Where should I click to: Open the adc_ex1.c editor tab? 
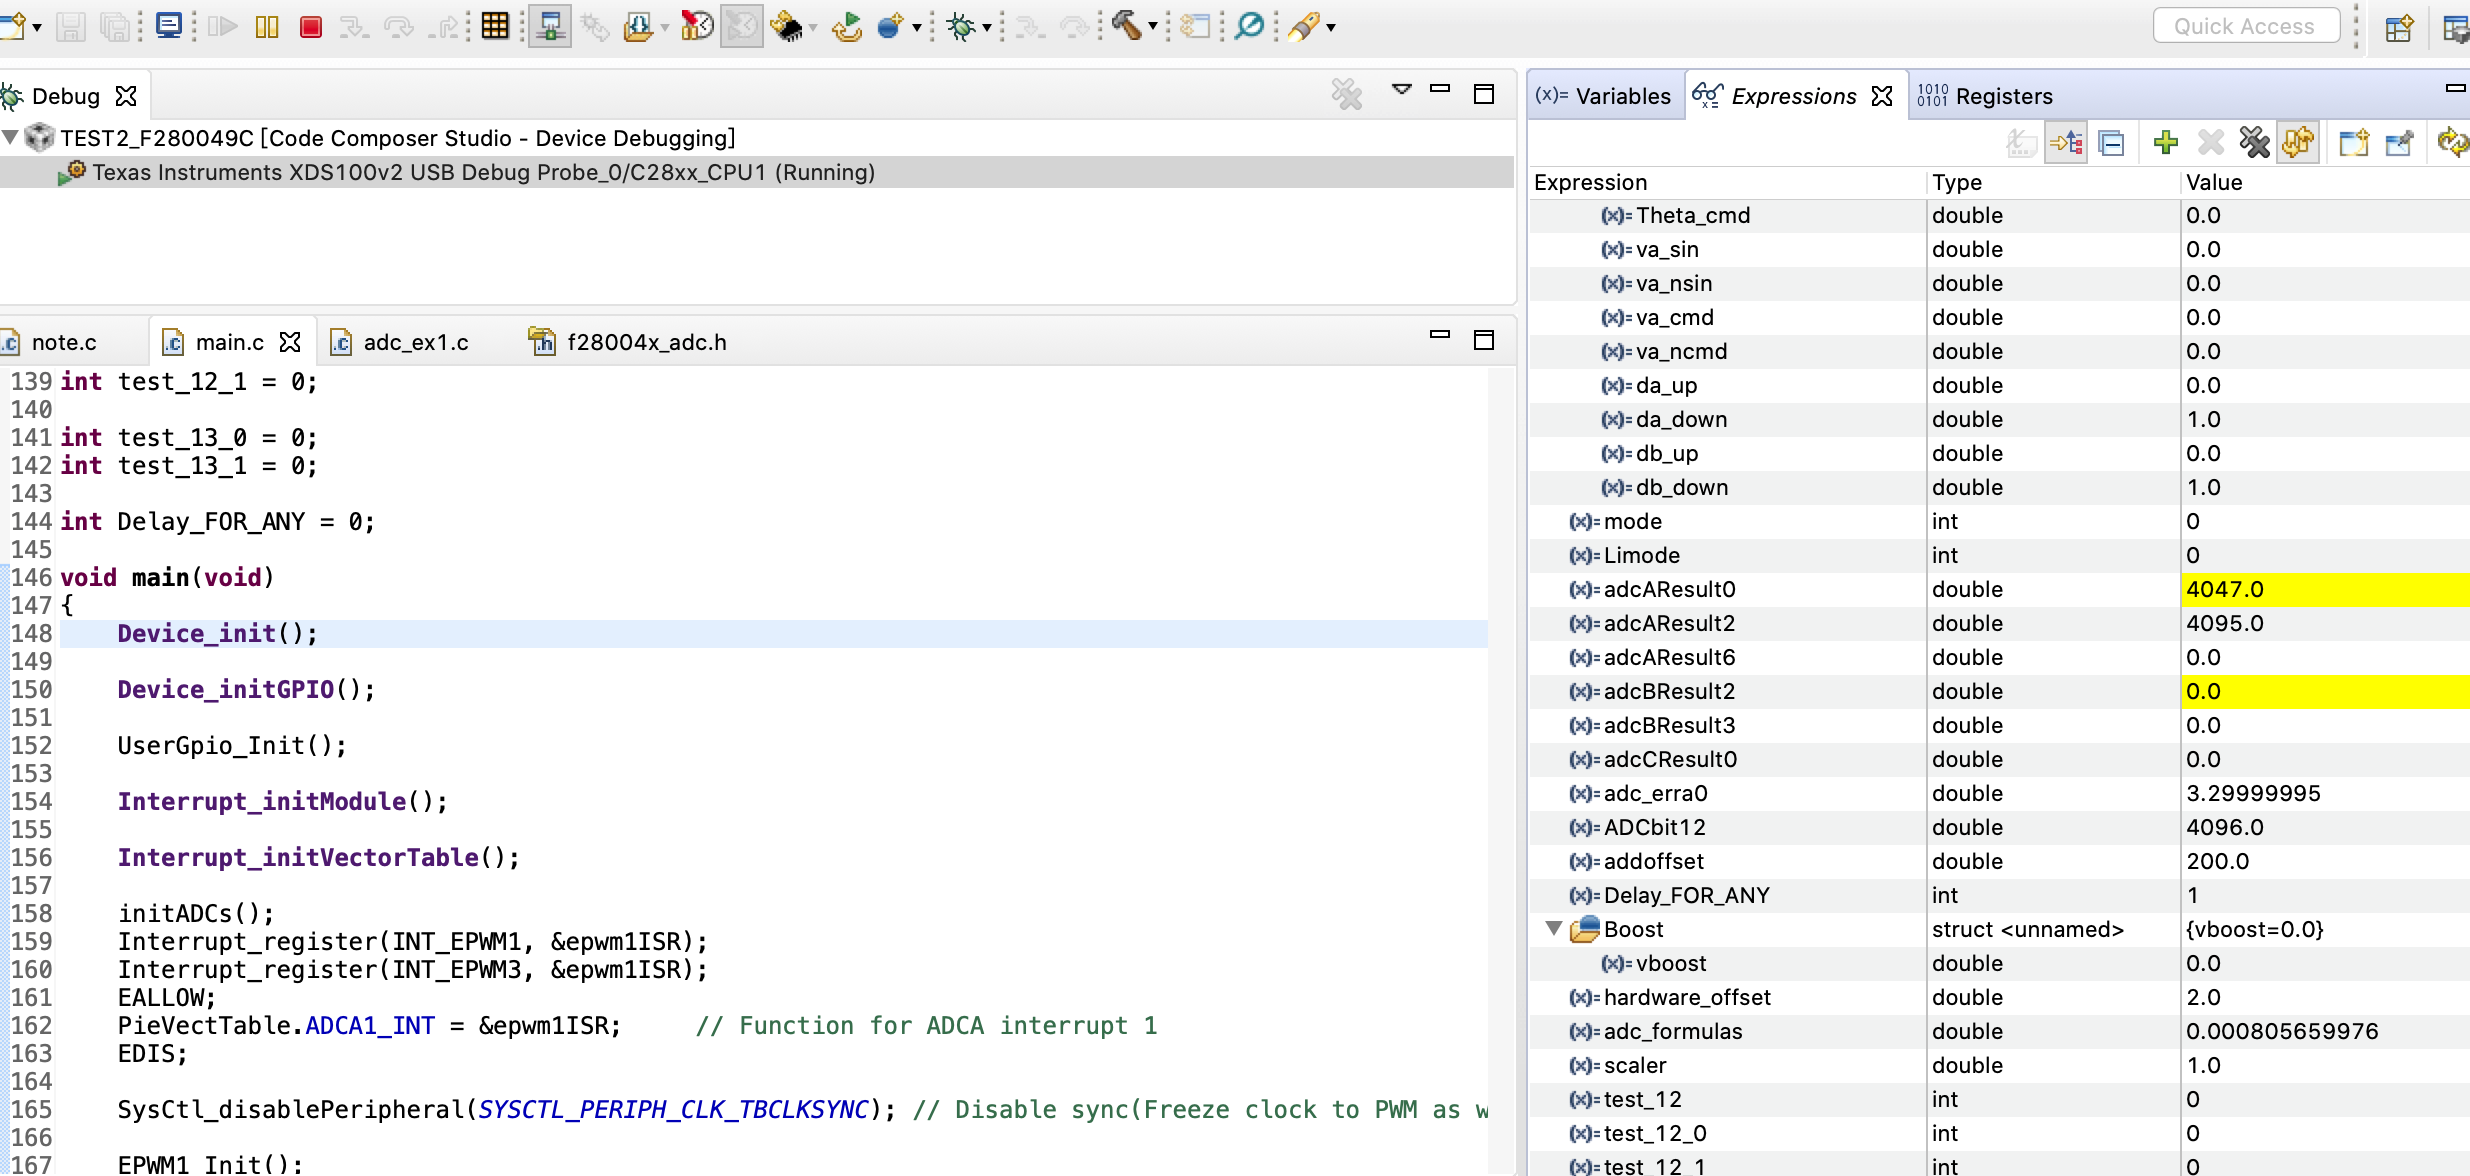tap(414, 343)
